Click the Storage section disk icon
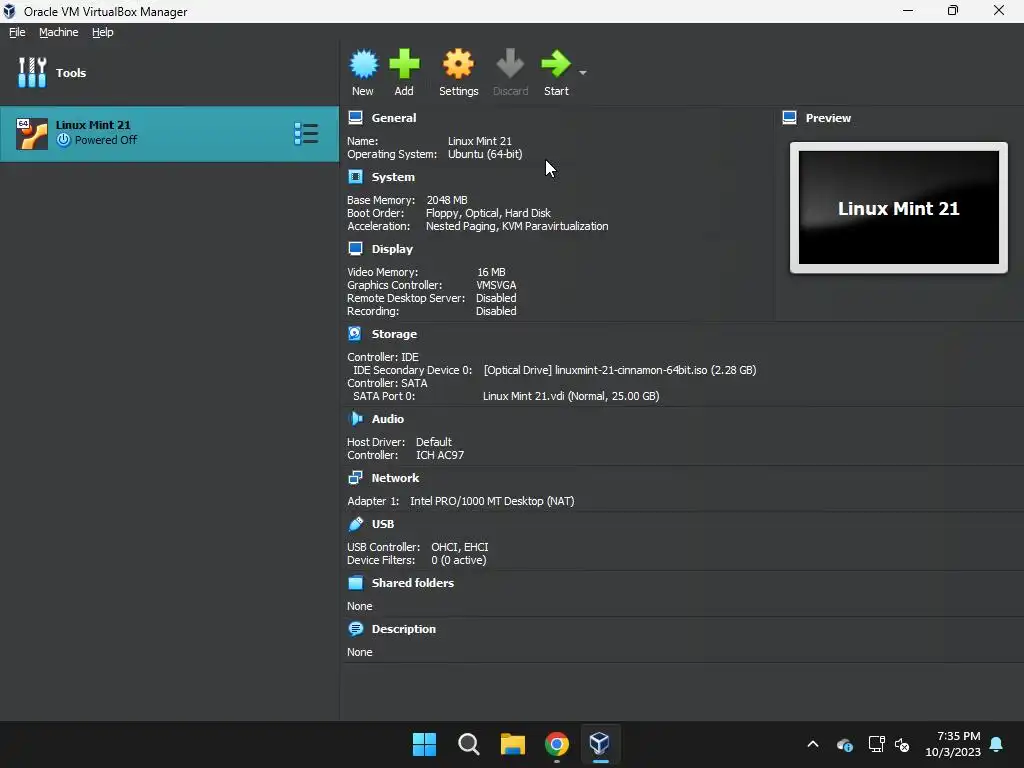The height and width of the screenshot is (768, 1024). click(355, 334)
